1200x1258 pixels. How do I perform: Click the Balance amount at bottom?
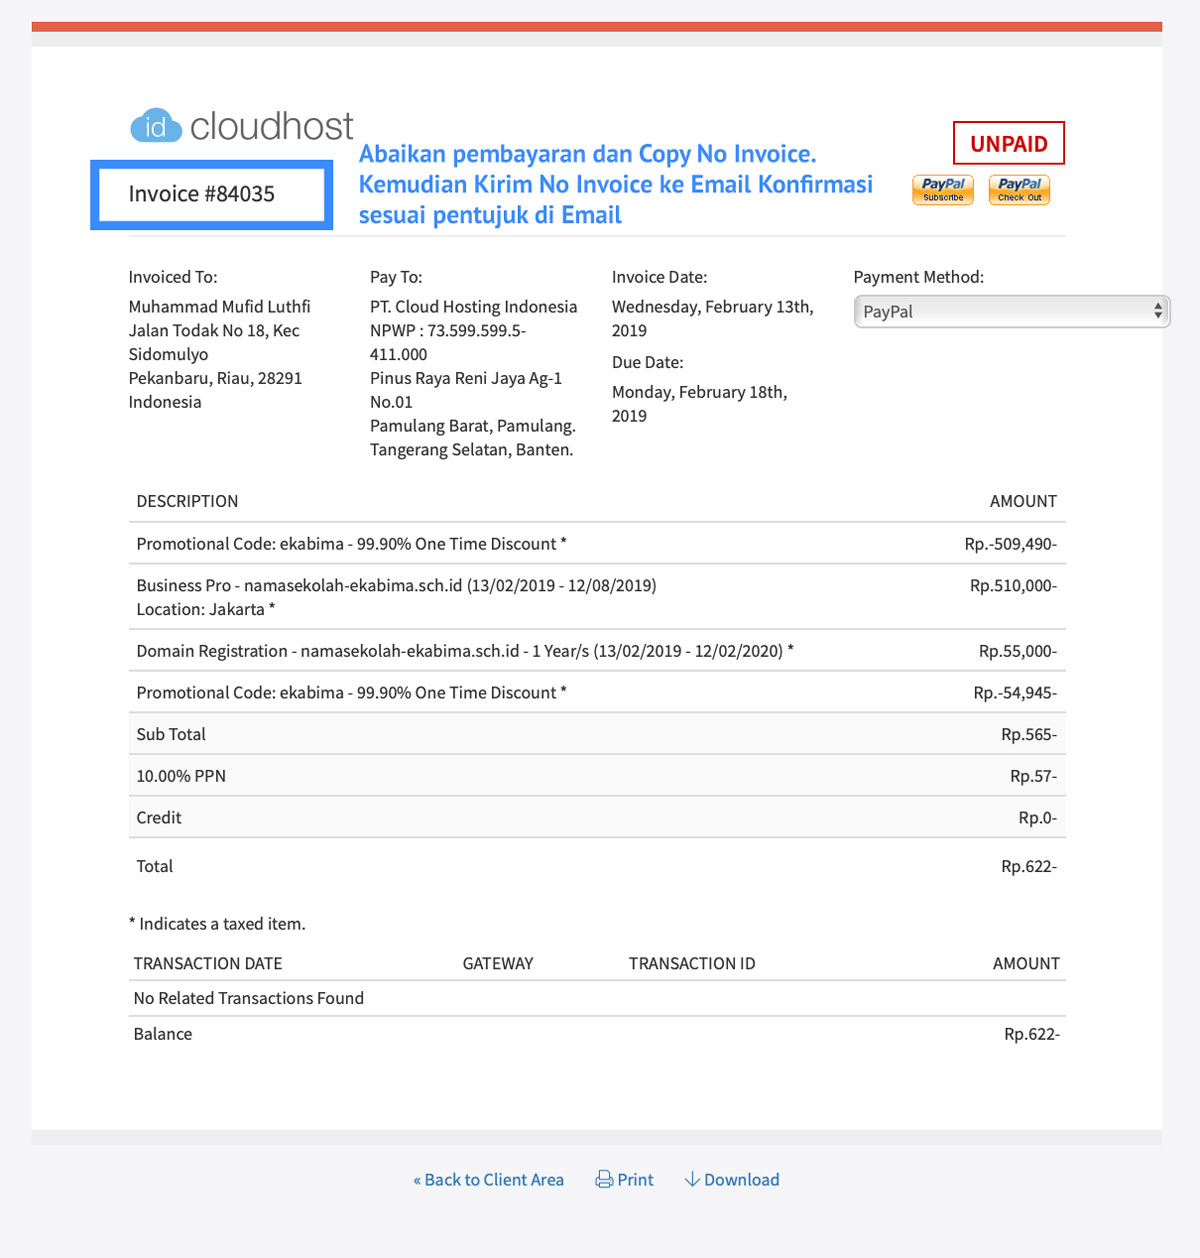pos(1031,1034)
